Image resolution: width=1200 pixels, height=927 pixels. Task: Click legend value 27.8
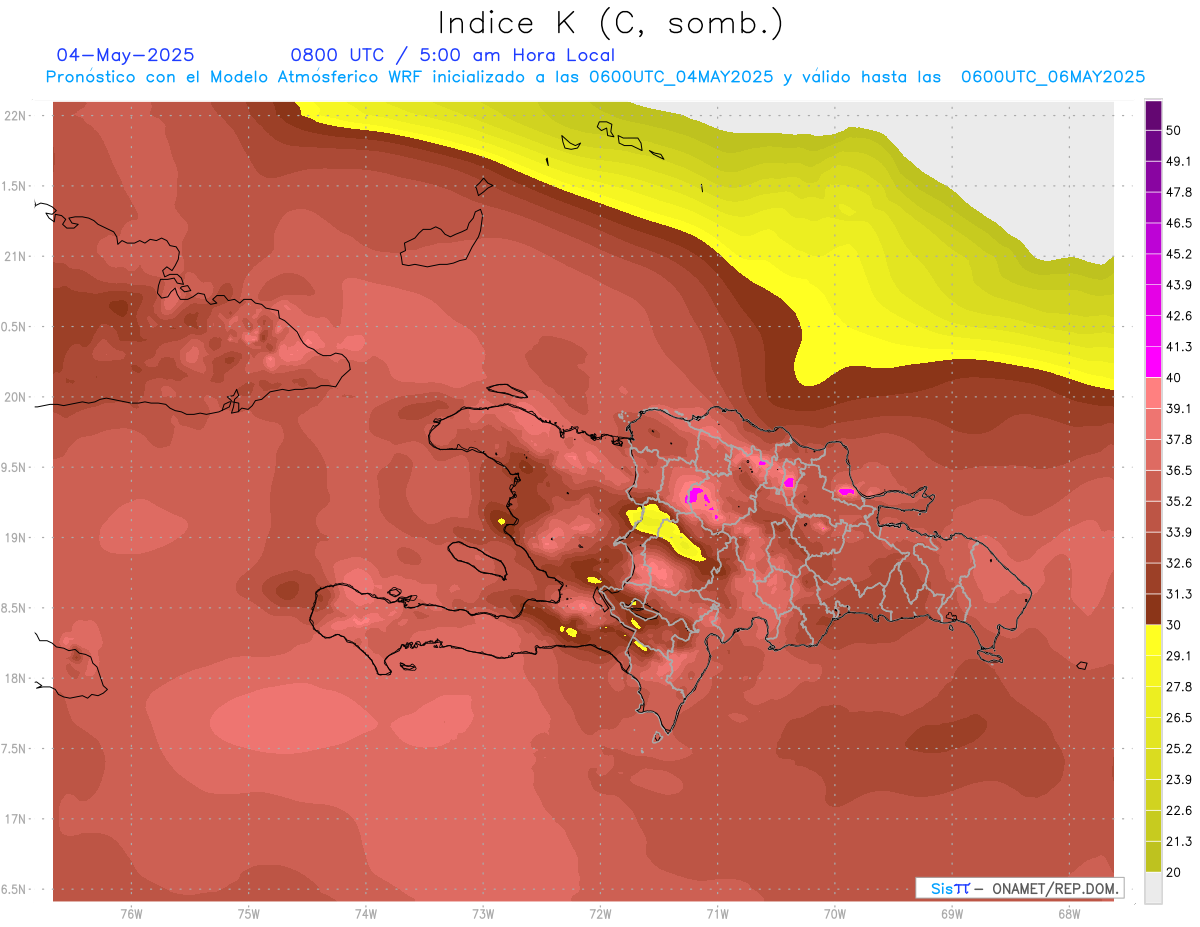coord(1179,686)
